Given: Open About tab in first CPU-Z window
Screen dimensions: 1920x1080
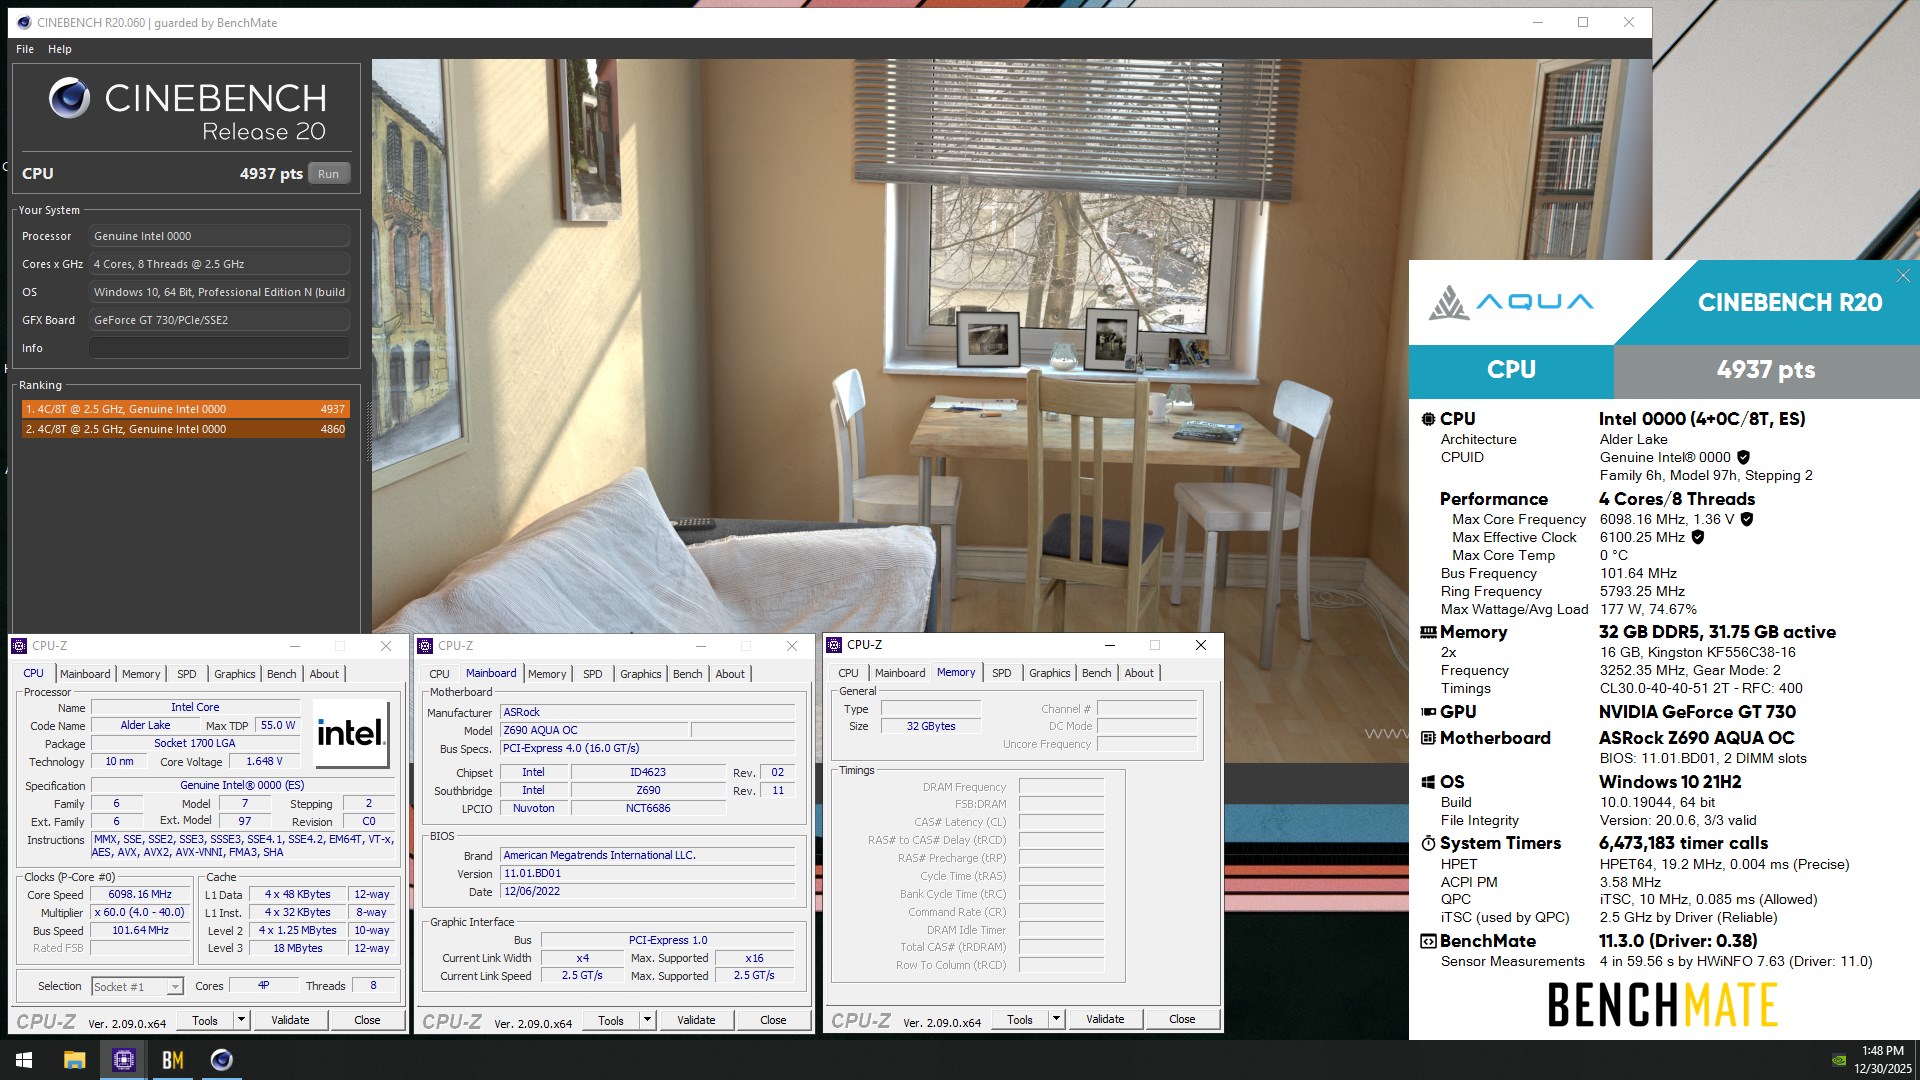Looking at the screenshot, I should [x=324, y=674].
